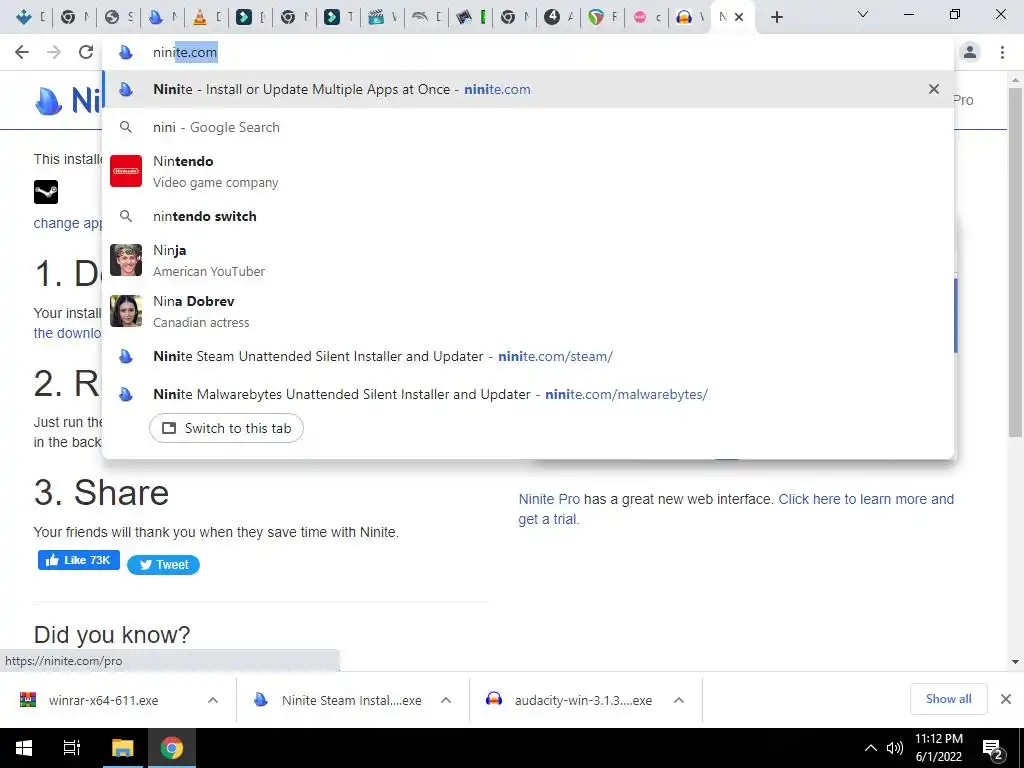Click the Tweet button
Image resolution: width=1024 pixels, height=768 pixels.
(163, 565)
